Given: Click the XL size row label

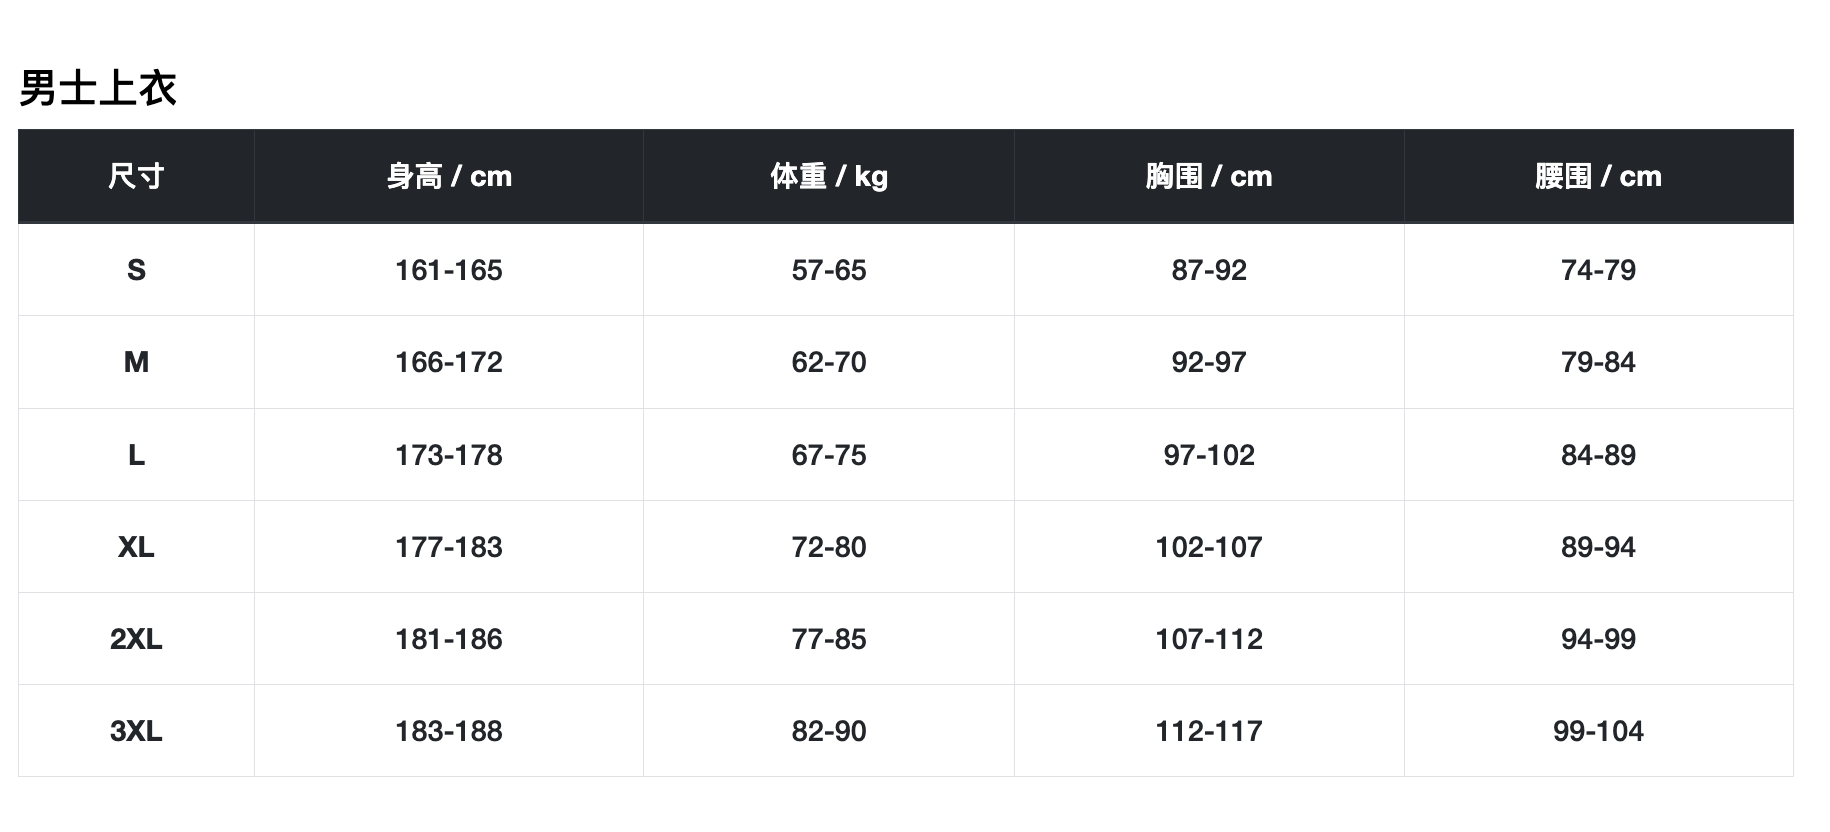Looking at the screenshot, I should 136,547.
